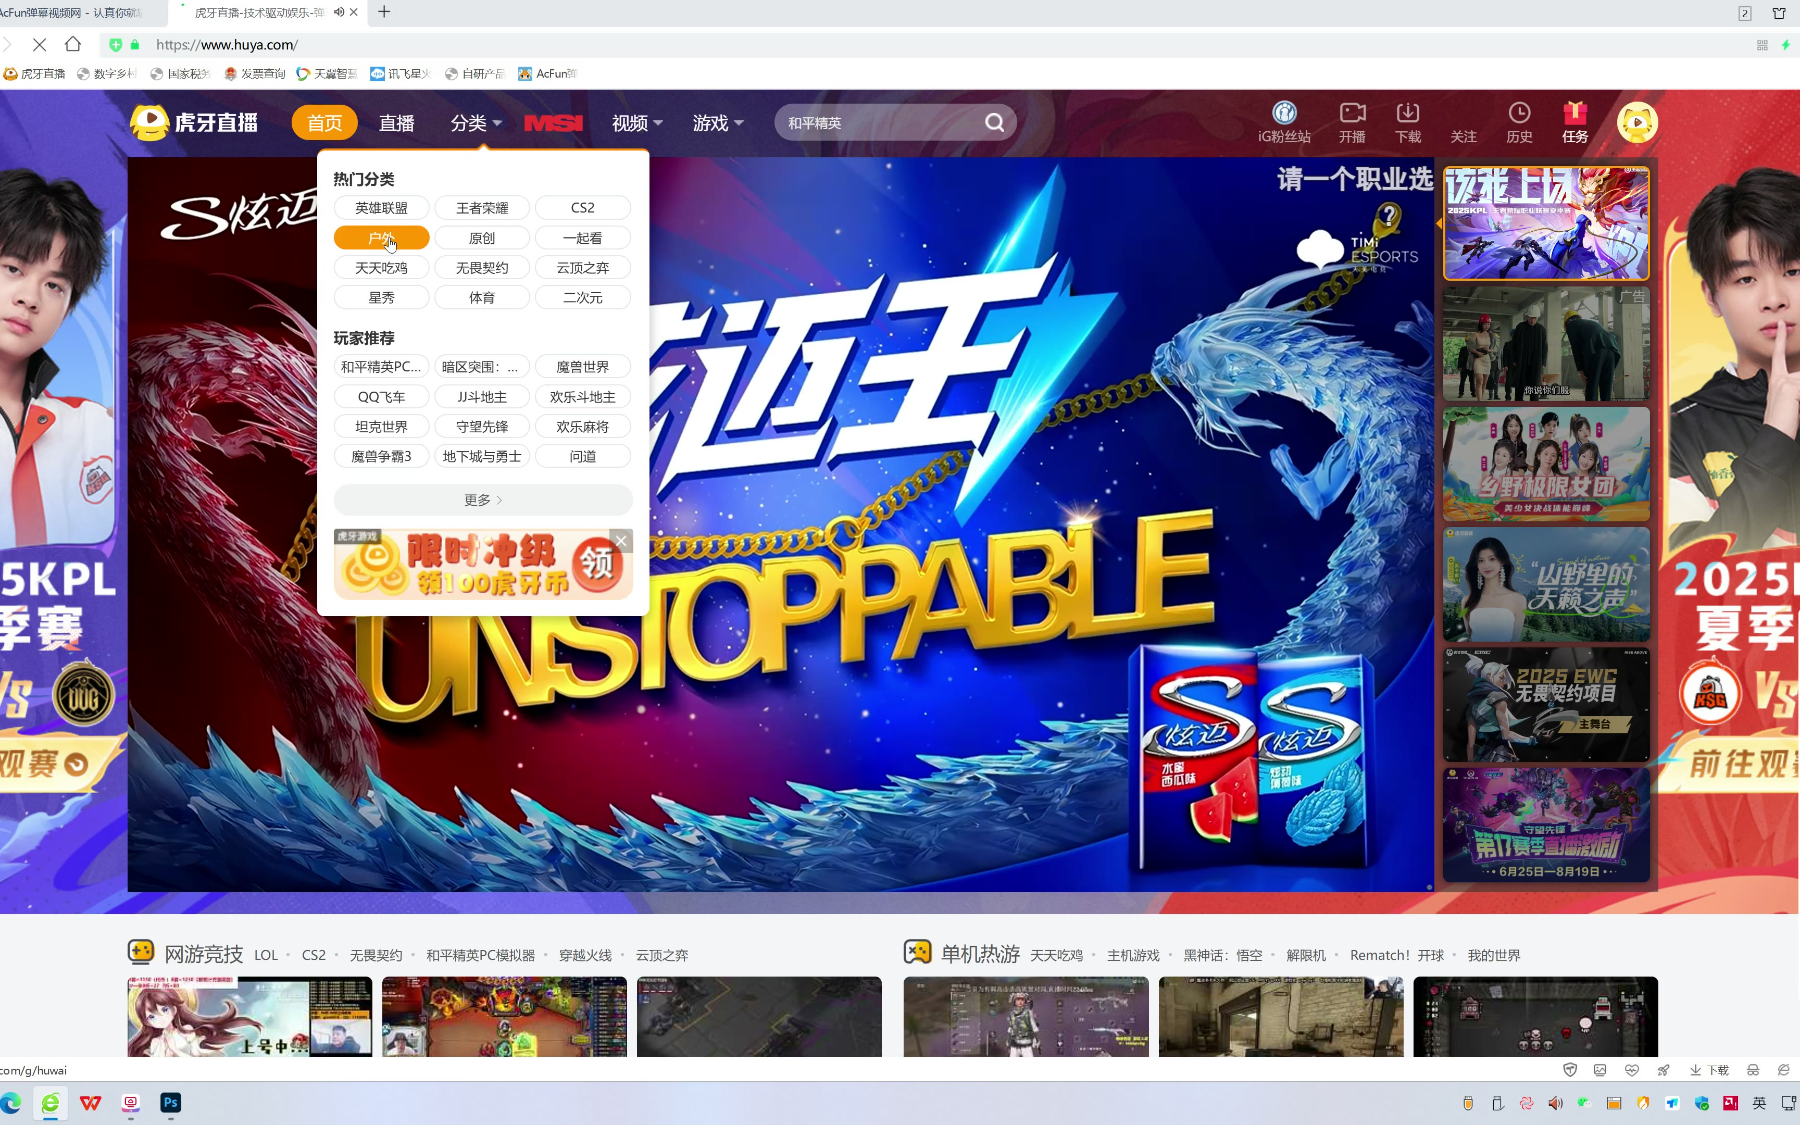Viewport: 1800px width, 1125px height.
Task: Select 原创 category
Action: pos(482,238)
